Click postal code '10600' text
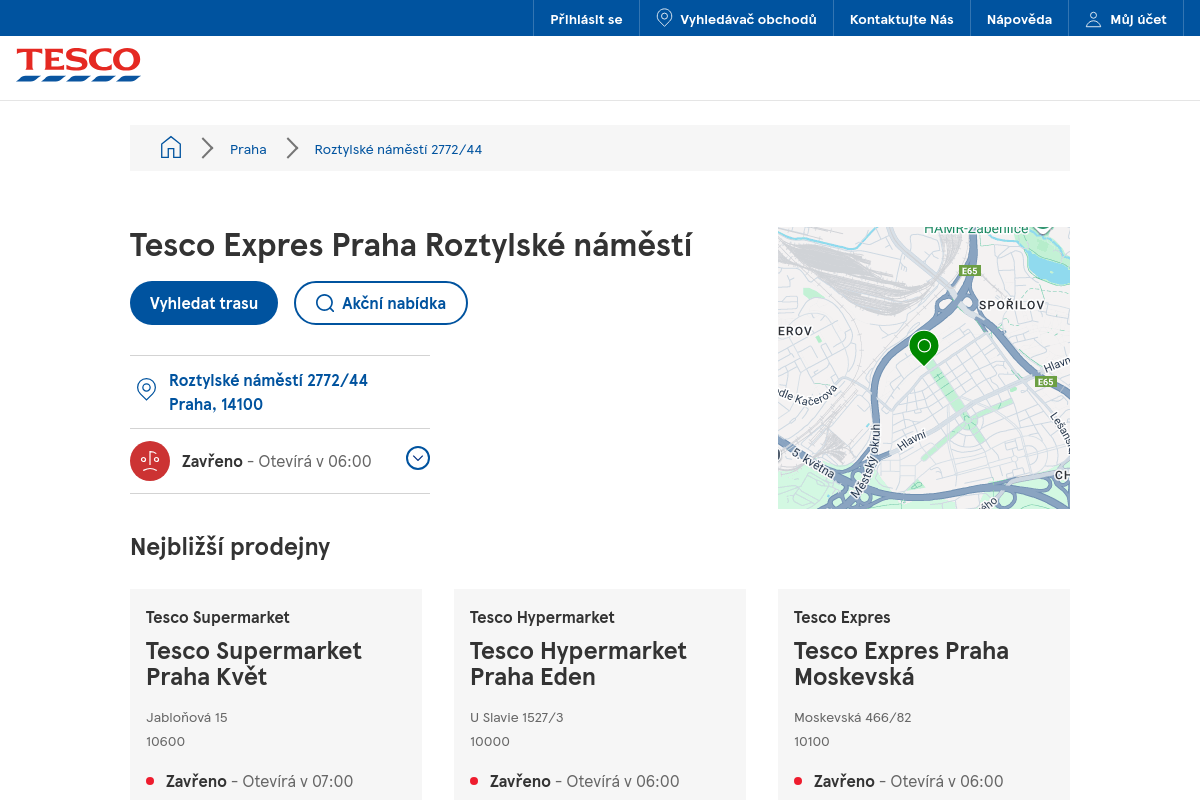This screenshot has width=1200, height=800. tap(166, 741)
